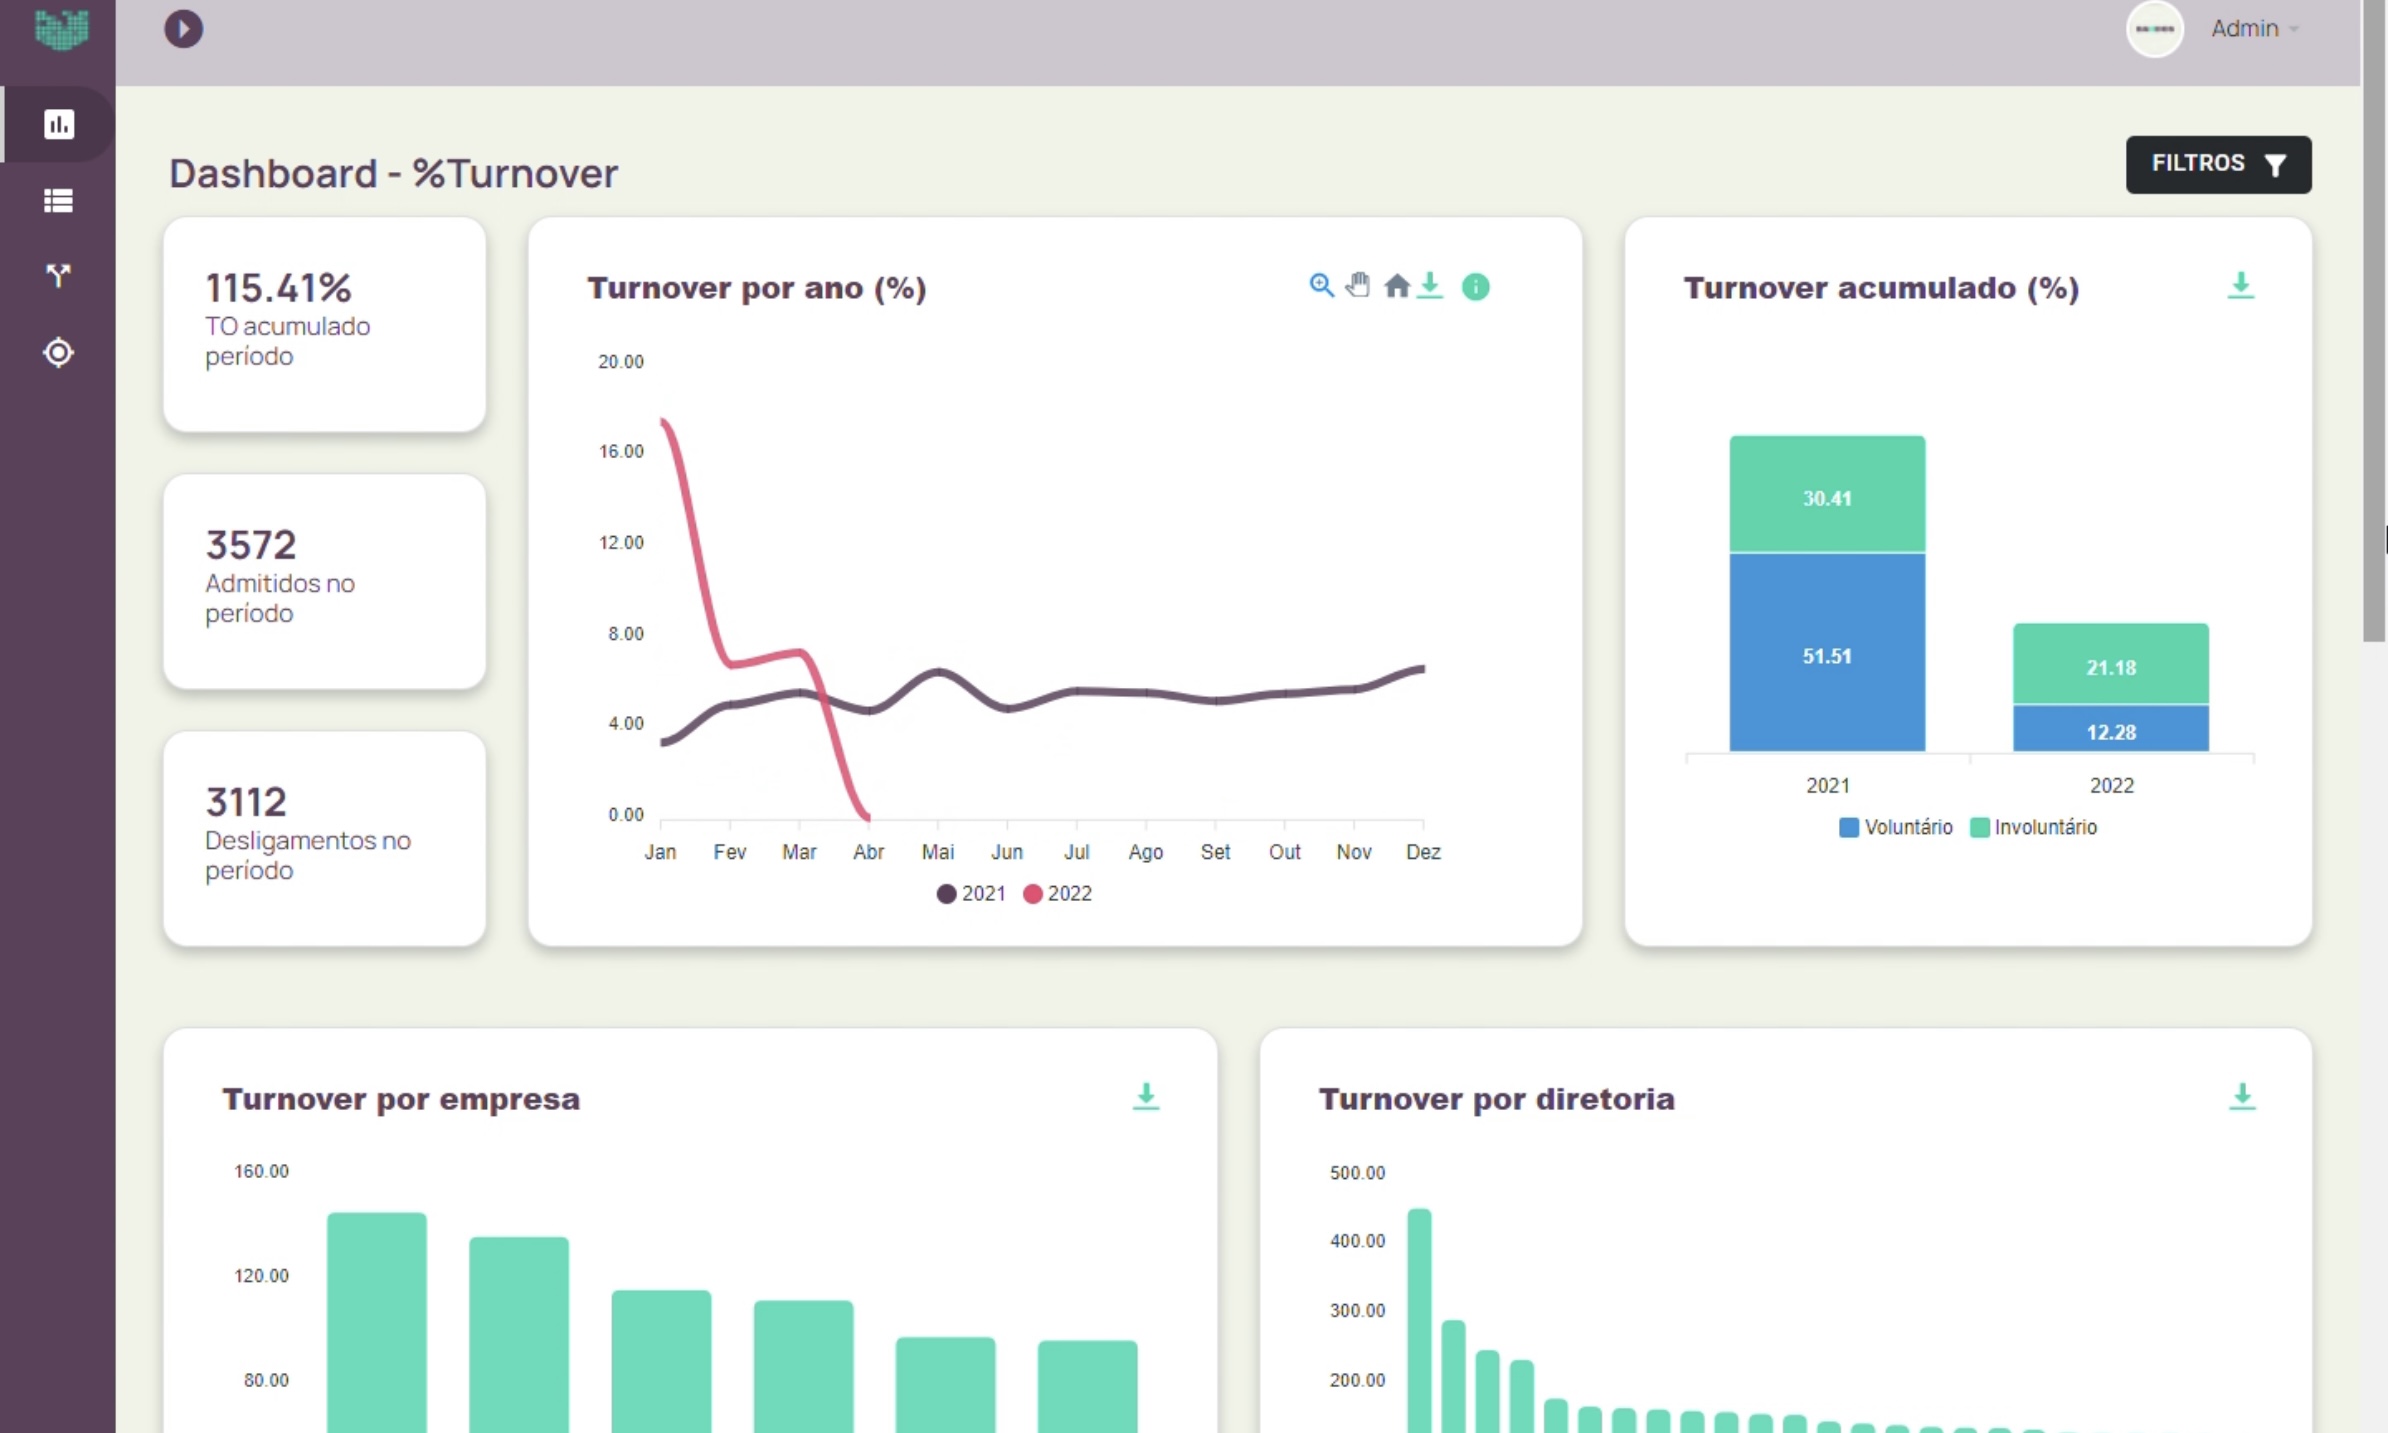Download the Turnover por ano chart
2388x1433 pixels.
[x=1430, y=286]
